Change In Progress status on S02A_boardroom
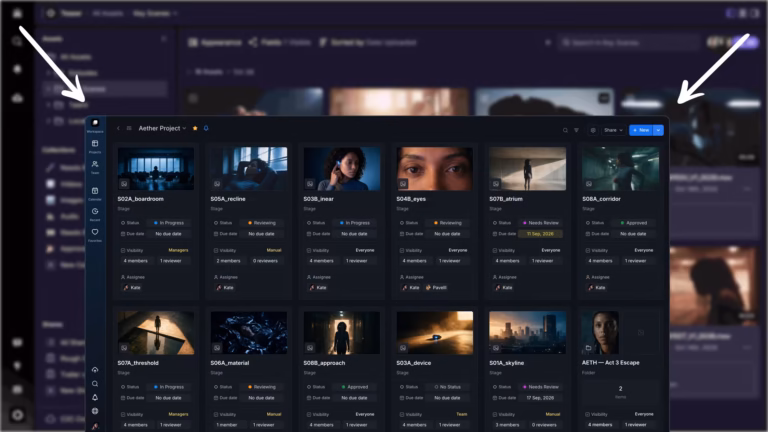 point(168,223)
